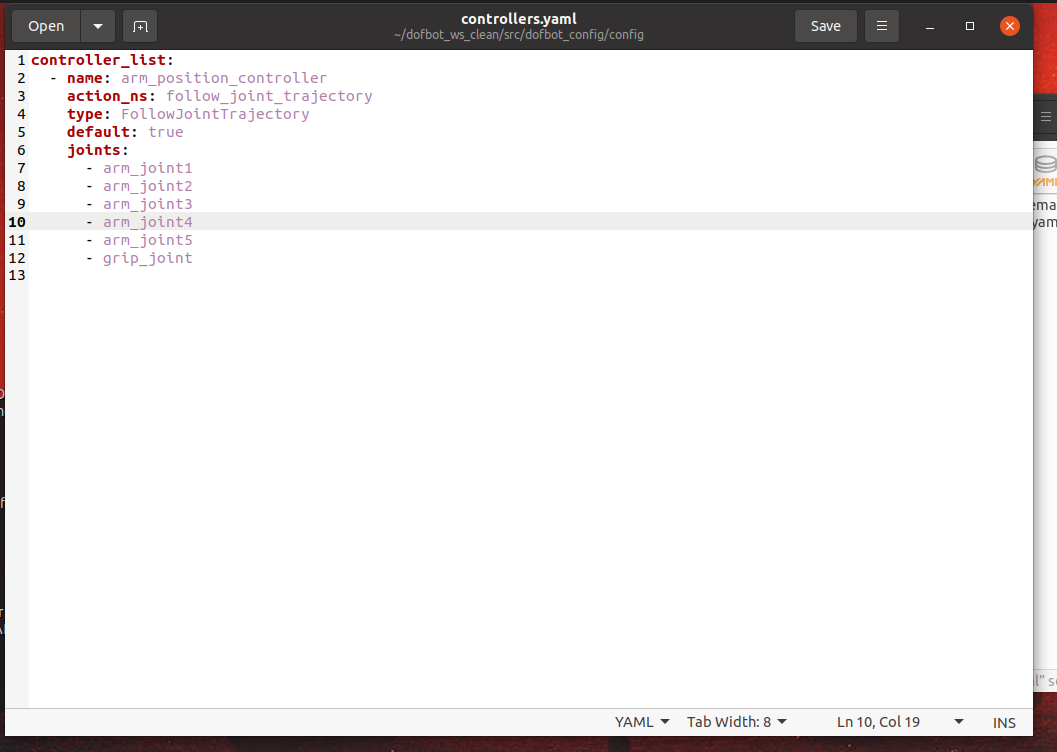The height and width of the screenshot is (752, 1057).
Task: Open the hamburger menu in the header bar
Action: pos(881,26)
